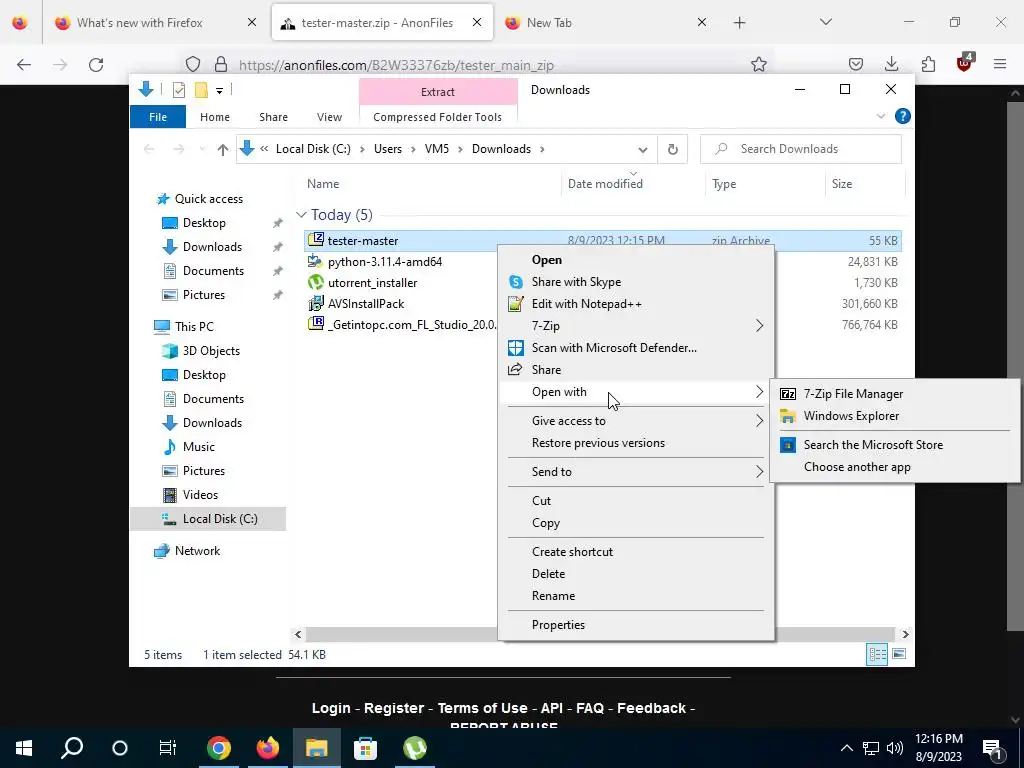1024x768 pixels.
Task: Select the python-3.11.4-amd64 file
Action: 385,261
